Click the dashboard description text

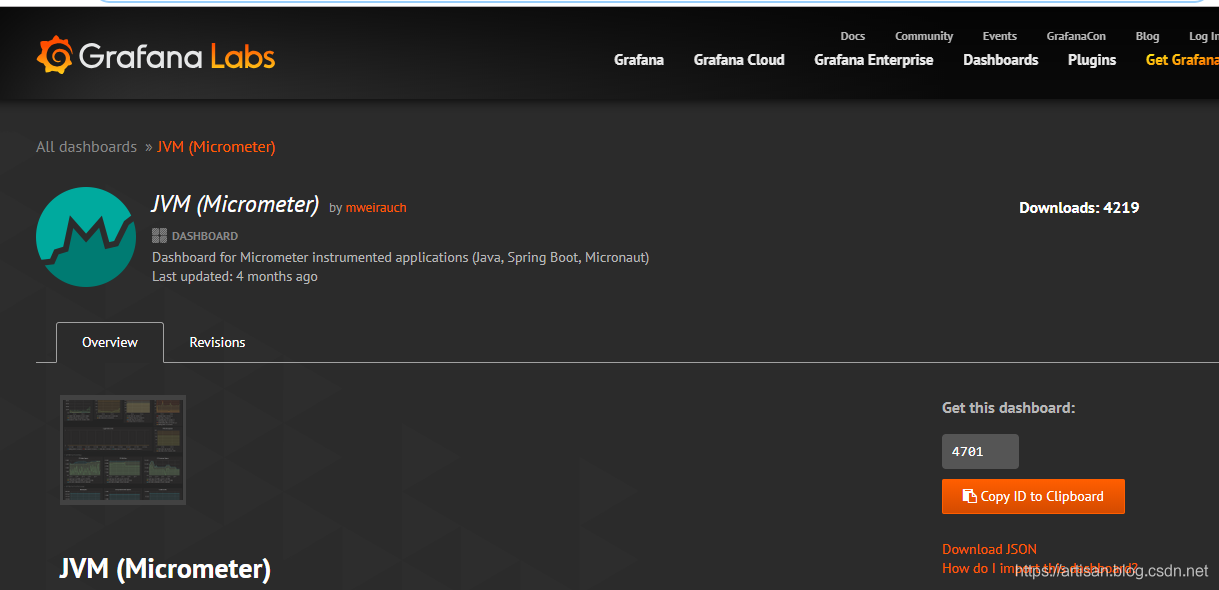pos(400,257)
